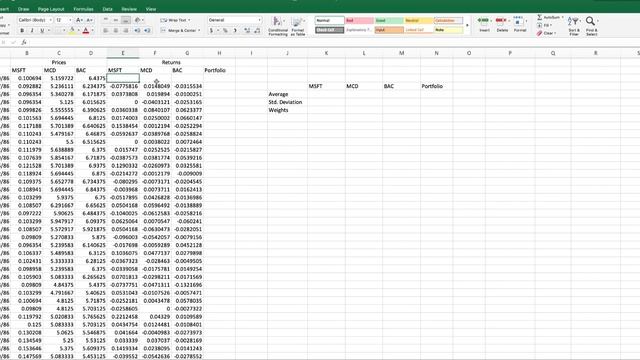The image size is (640, 360).
Task: Apply the Bad cell style
Action: 359,20
